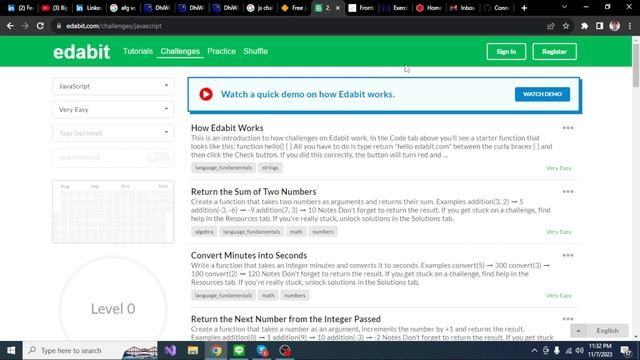Open three-dot menu for Convert Minutes into Seconds

coord(568,256)
